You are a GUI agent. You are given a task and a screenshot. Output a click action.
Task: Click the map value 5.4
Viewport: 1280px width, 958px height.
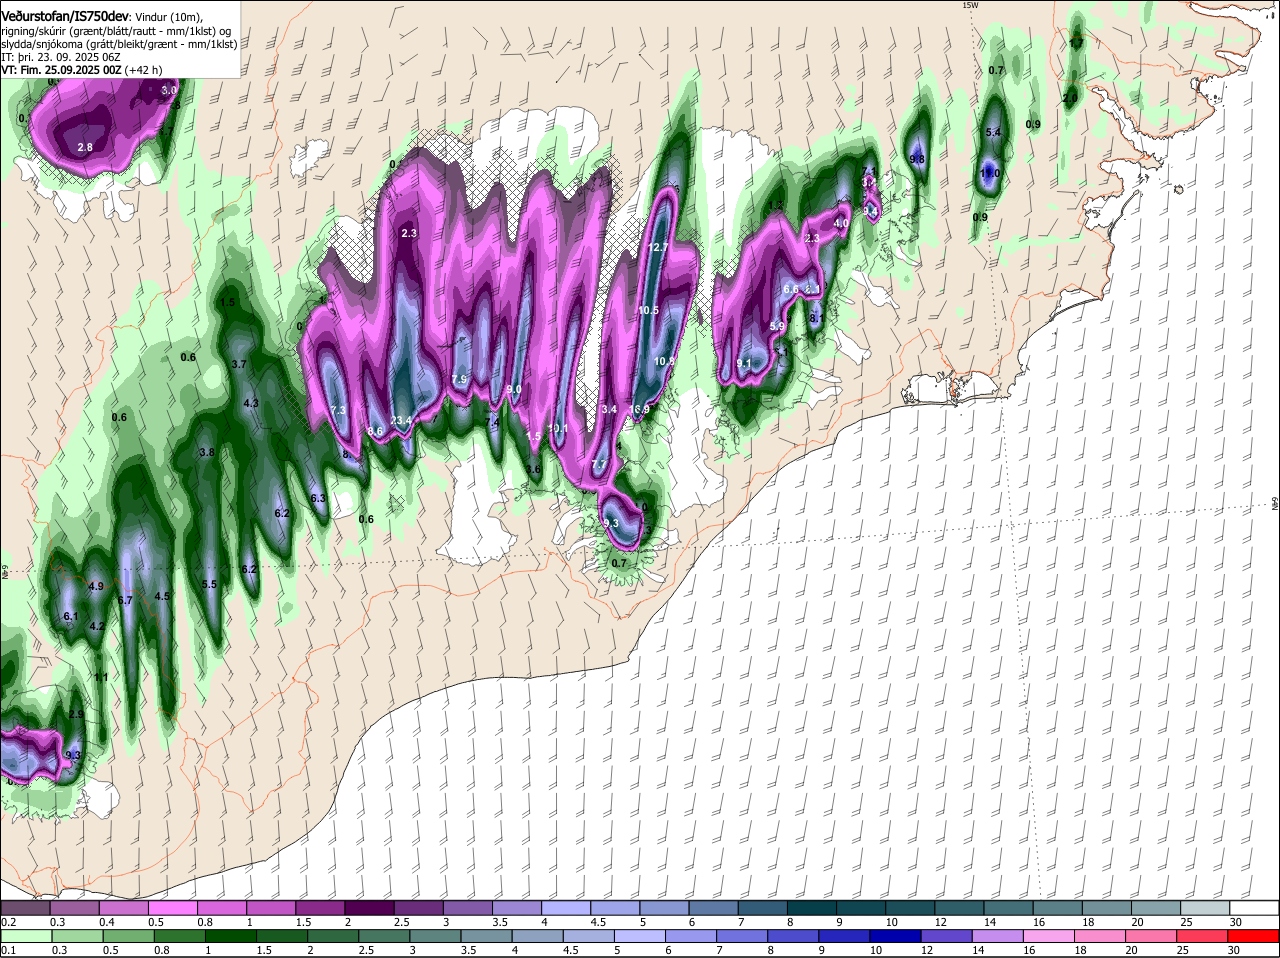pyautogui.click(x=993, y=132)
